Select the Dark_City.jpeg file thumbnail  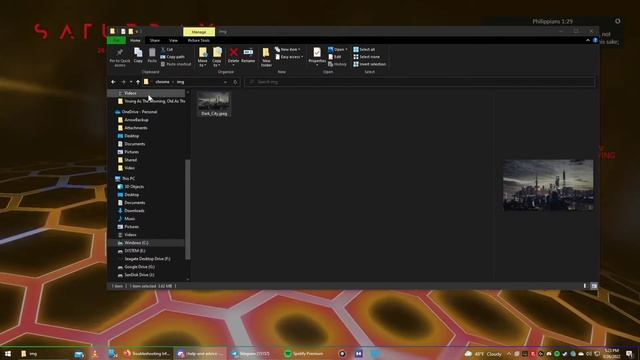click(x=214, y=104)
